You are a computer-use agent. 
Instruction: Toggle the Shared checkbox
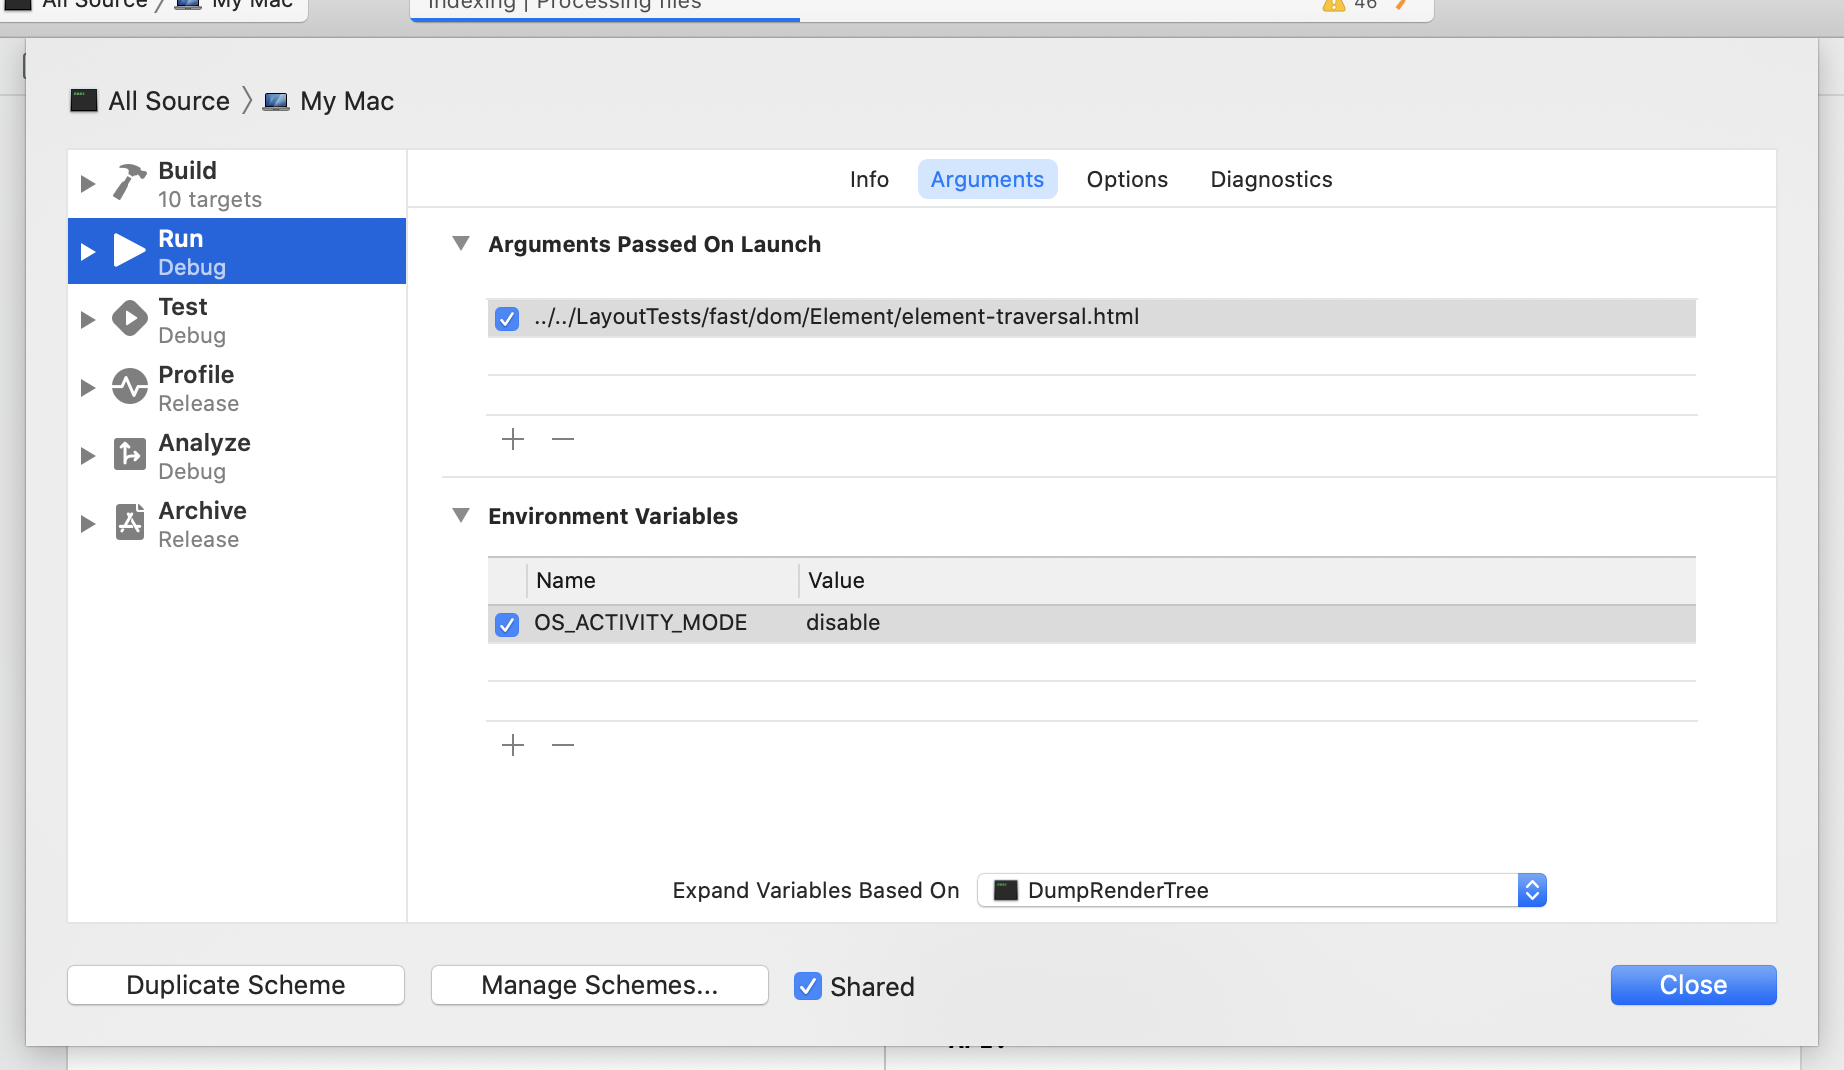pos(807,987)
